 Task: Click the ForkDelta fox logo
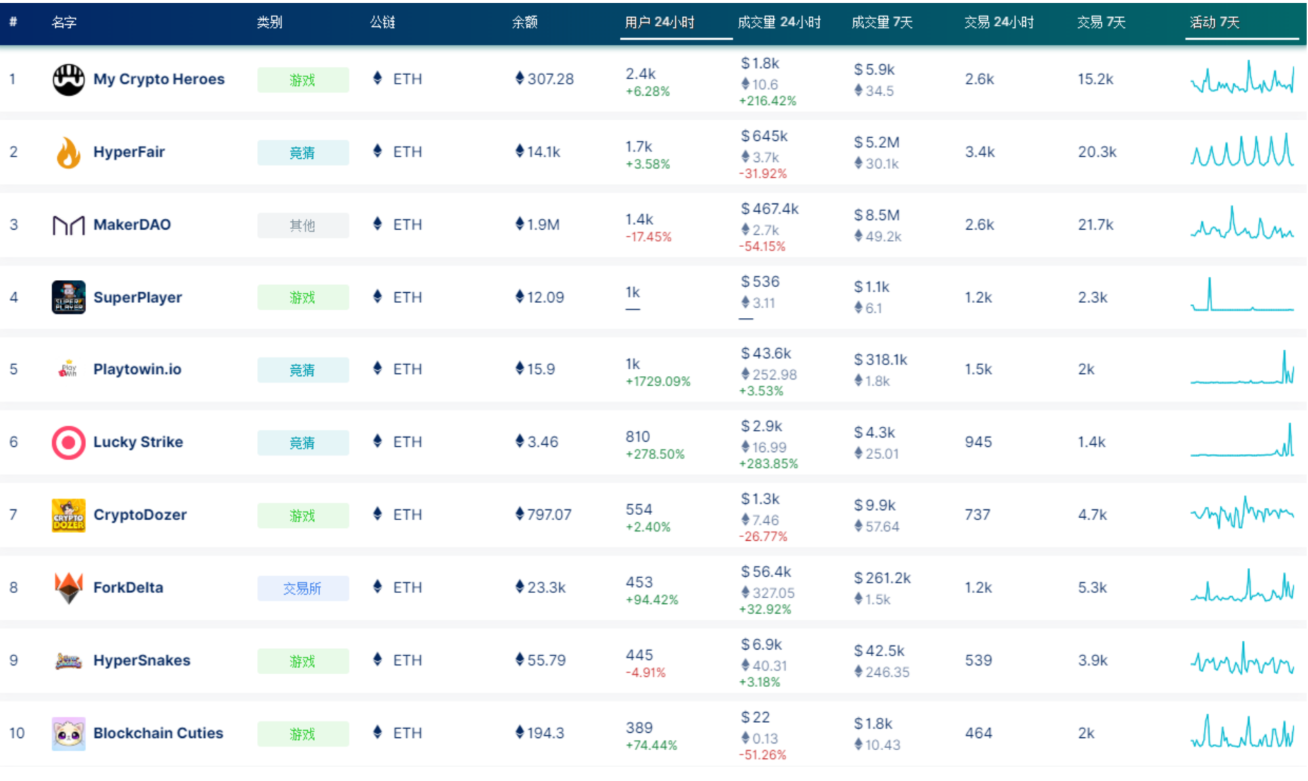tap(68, 587)
